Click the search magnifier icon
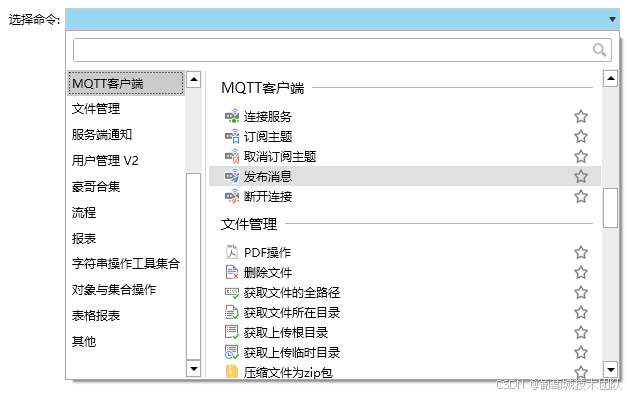This screenshot has width=628, height=396. tap(599, 50)
